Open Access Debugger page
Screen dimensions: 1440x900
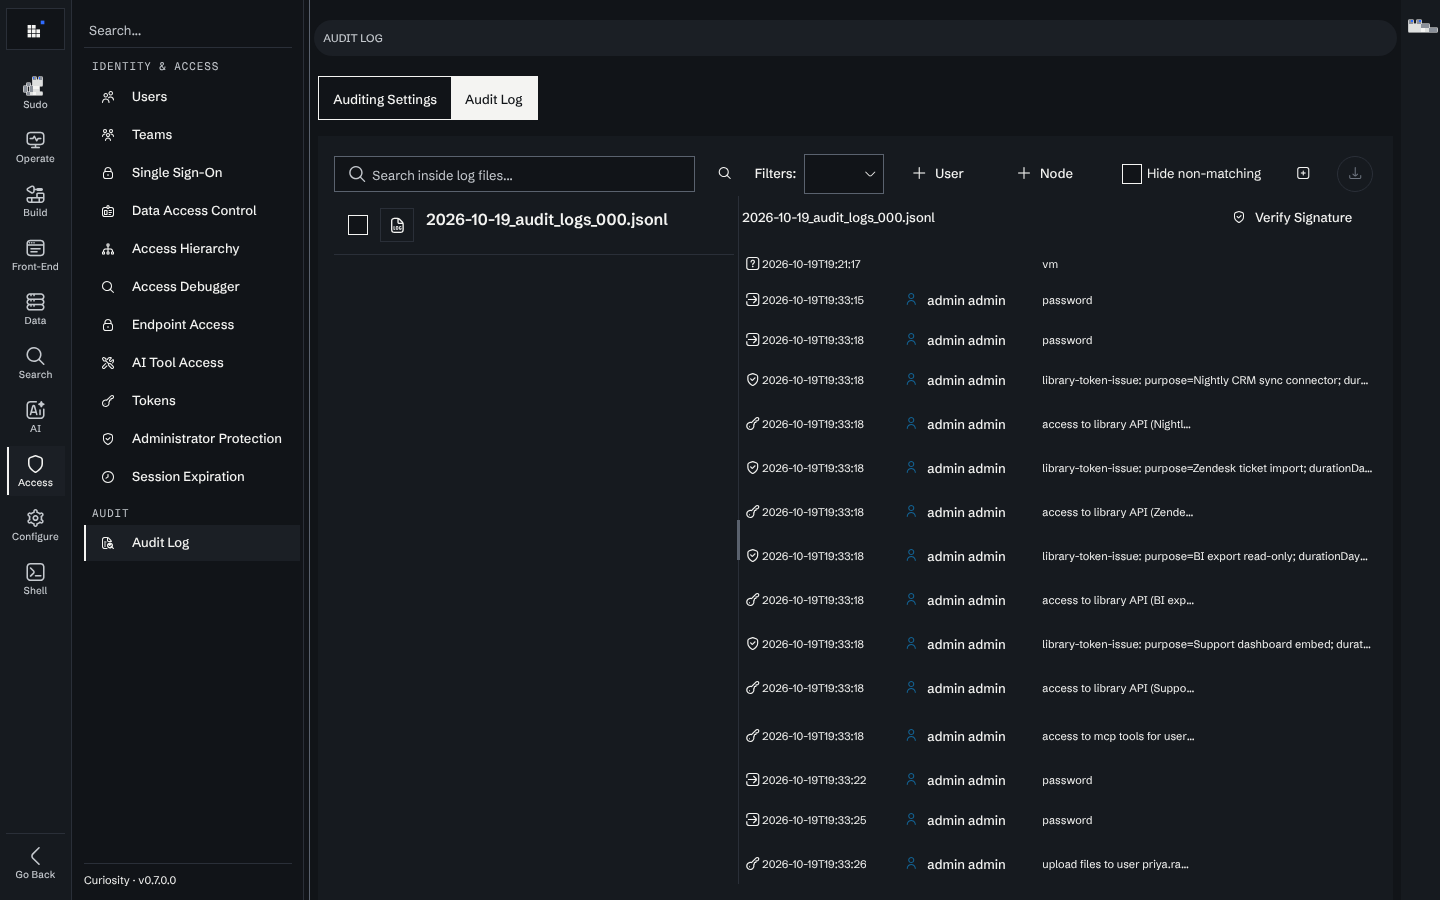point(192,287)
